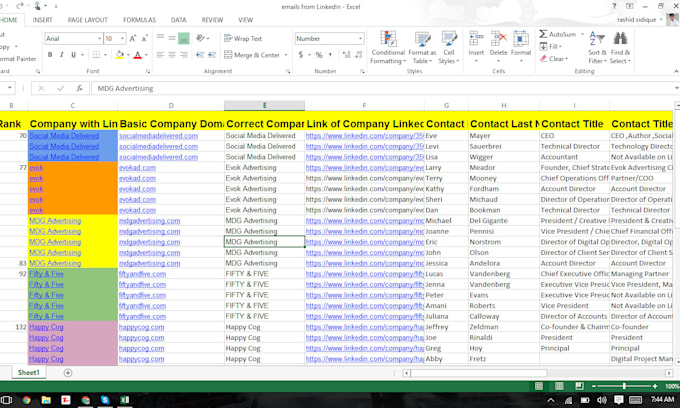Decrease font size
680x408 pixels.
144,39
